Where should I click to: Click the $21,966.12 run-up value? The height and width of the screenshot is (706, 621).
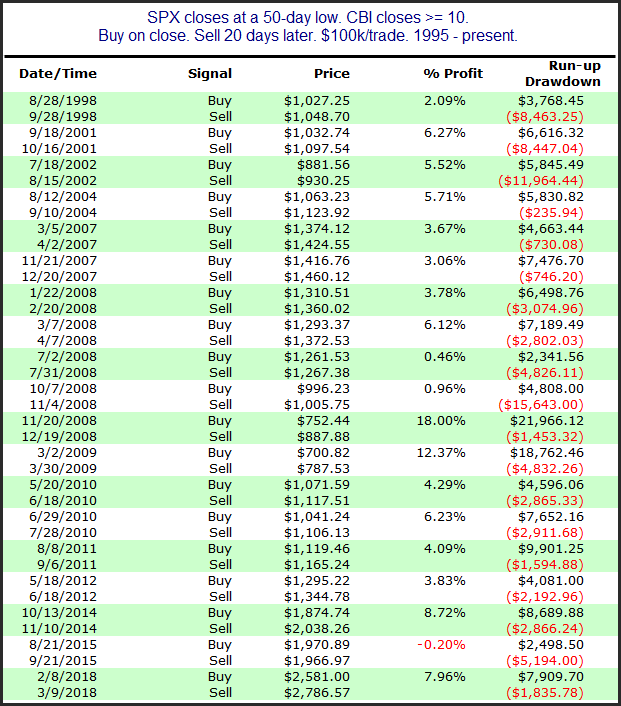click(547, 421)
